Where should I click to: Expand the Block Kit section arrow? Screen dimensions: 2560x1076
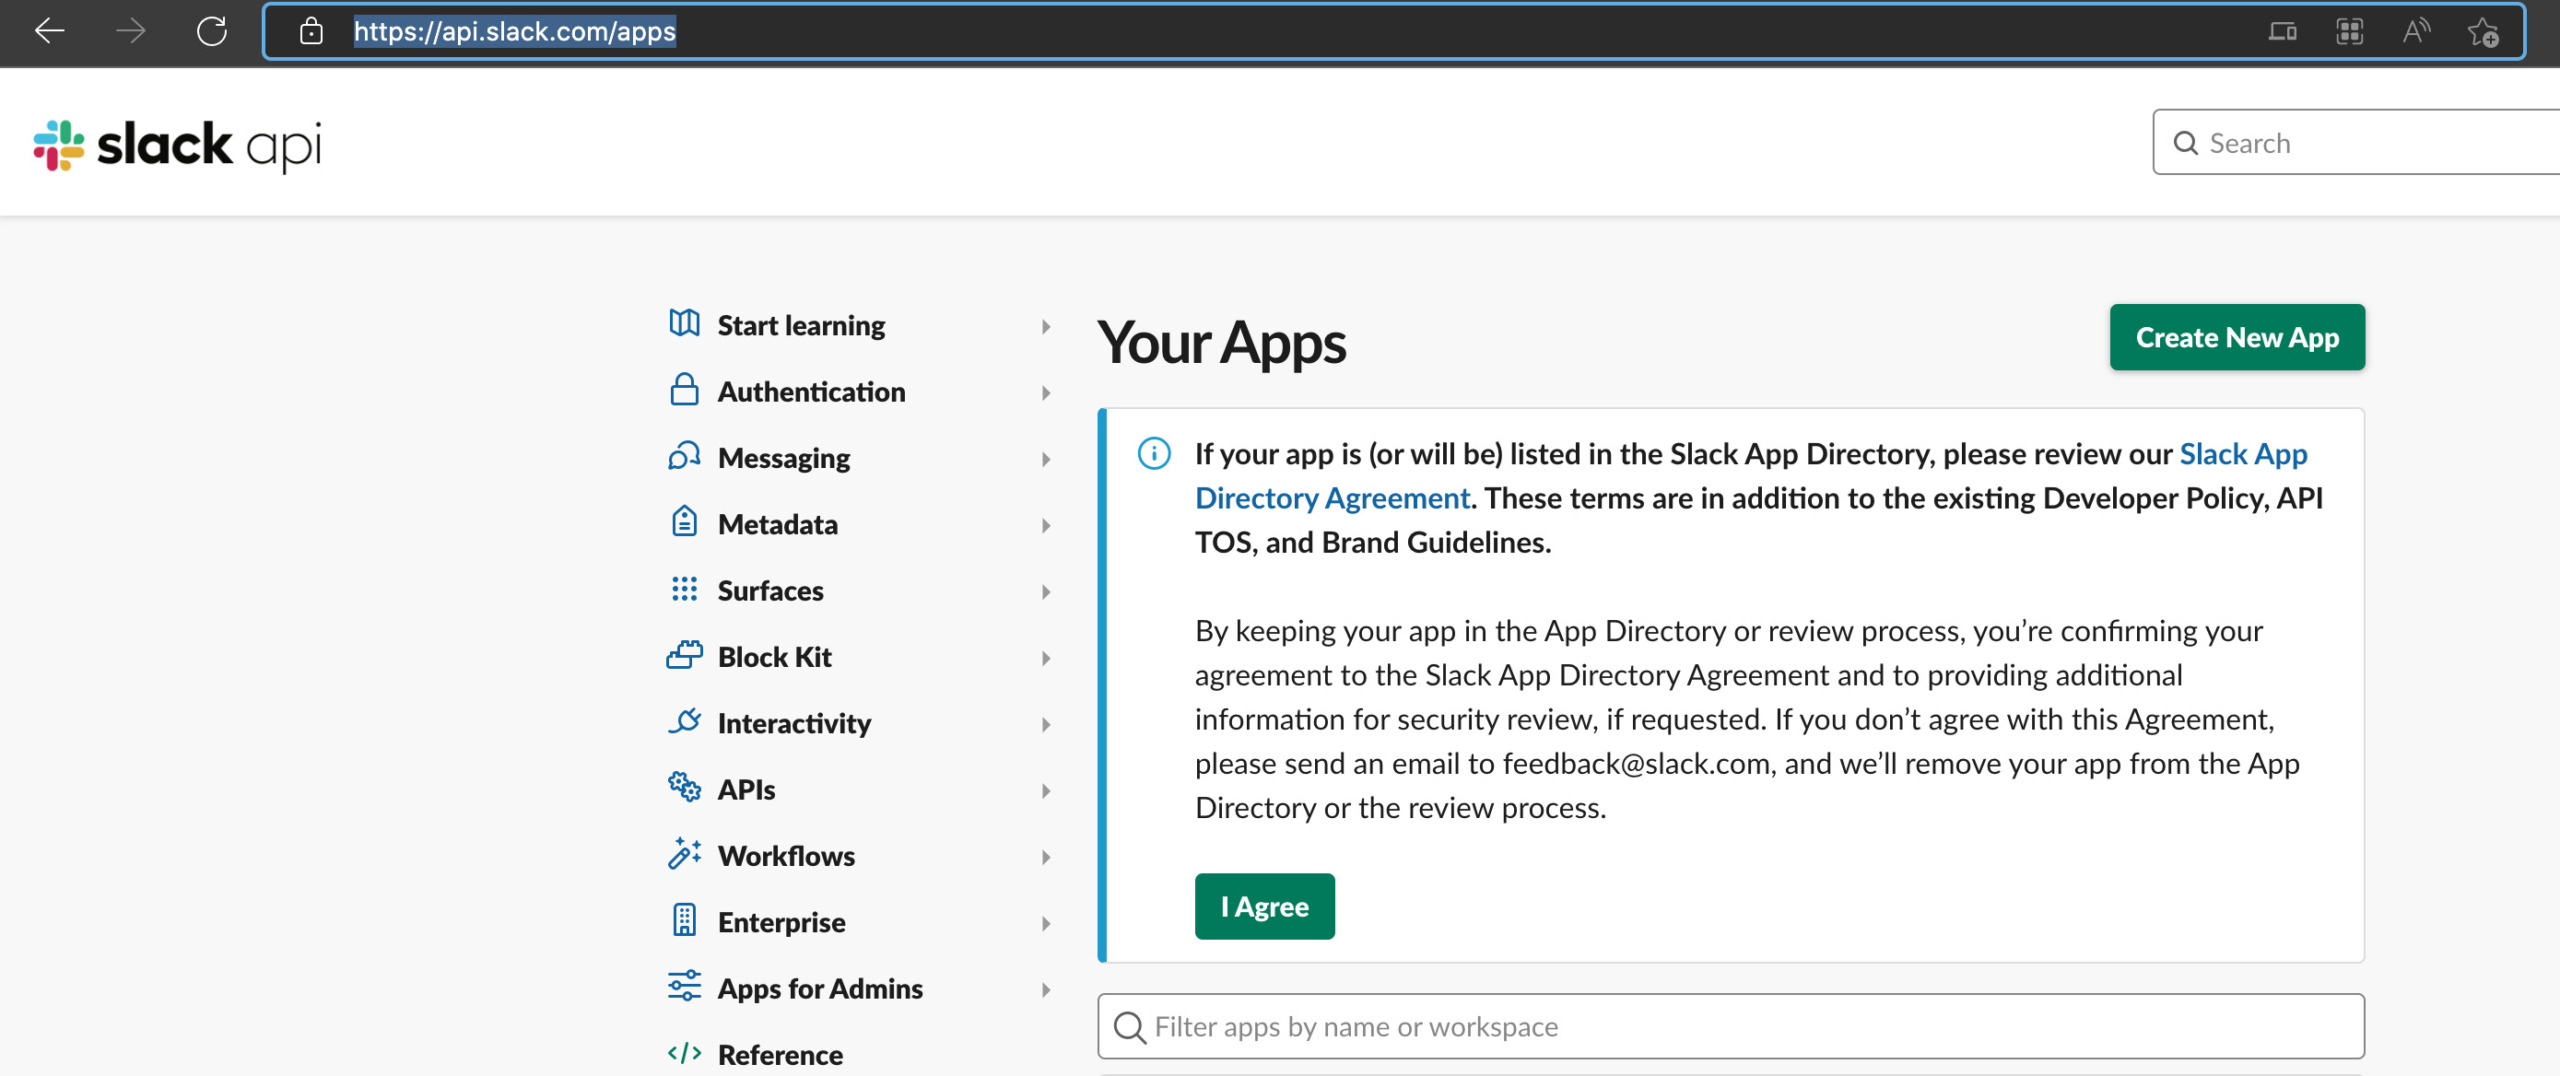coord(1045,658)
